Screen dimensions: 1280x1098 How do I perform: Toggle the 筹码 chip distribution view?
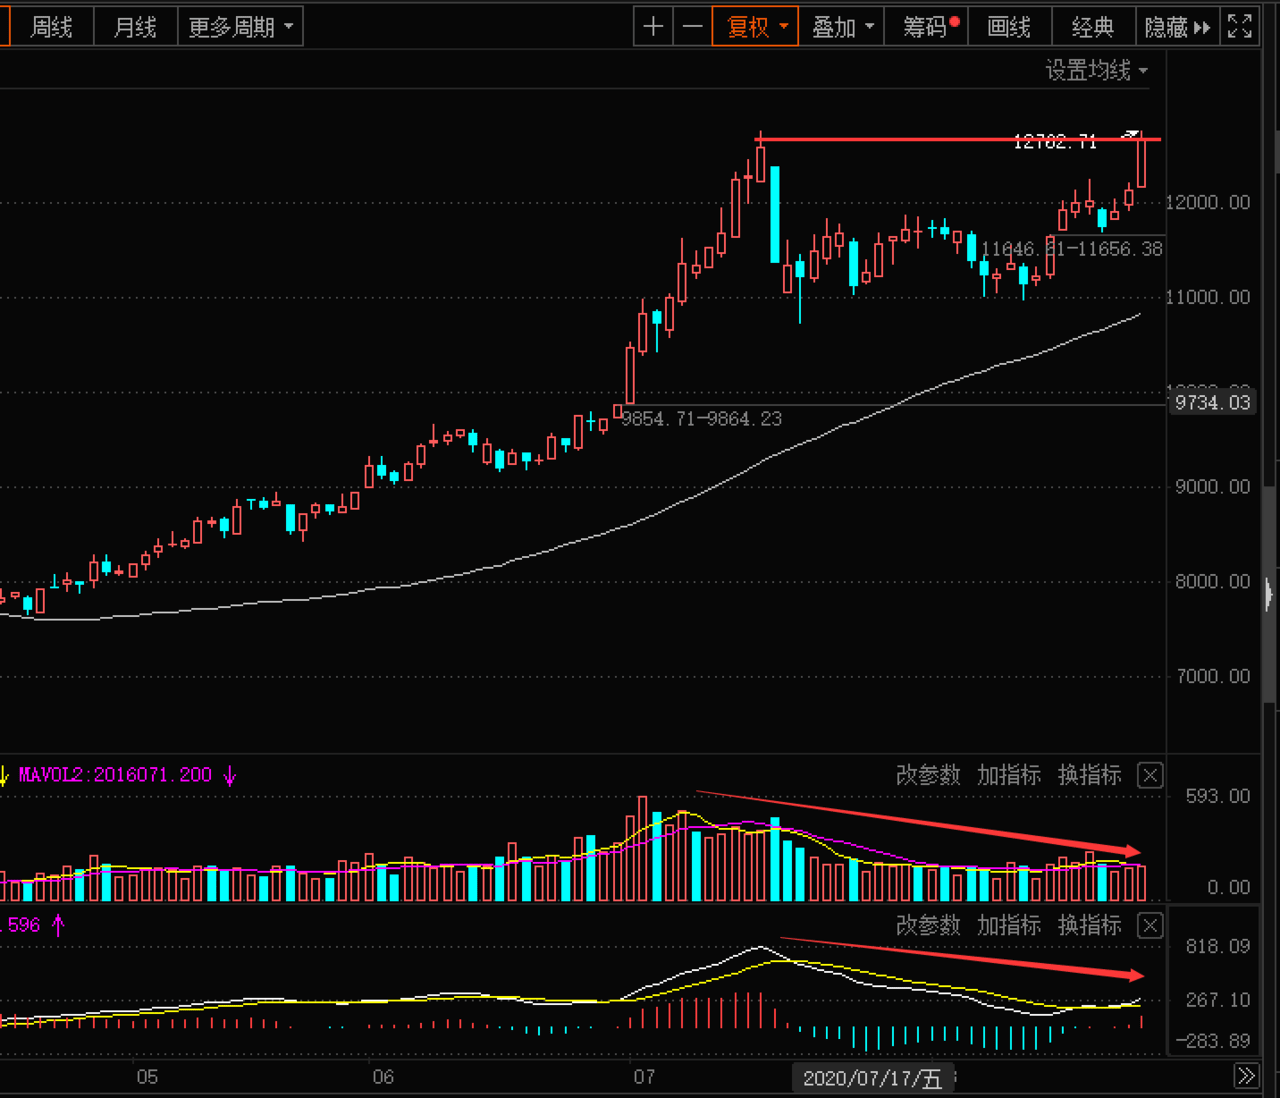[x=927, y=27]
